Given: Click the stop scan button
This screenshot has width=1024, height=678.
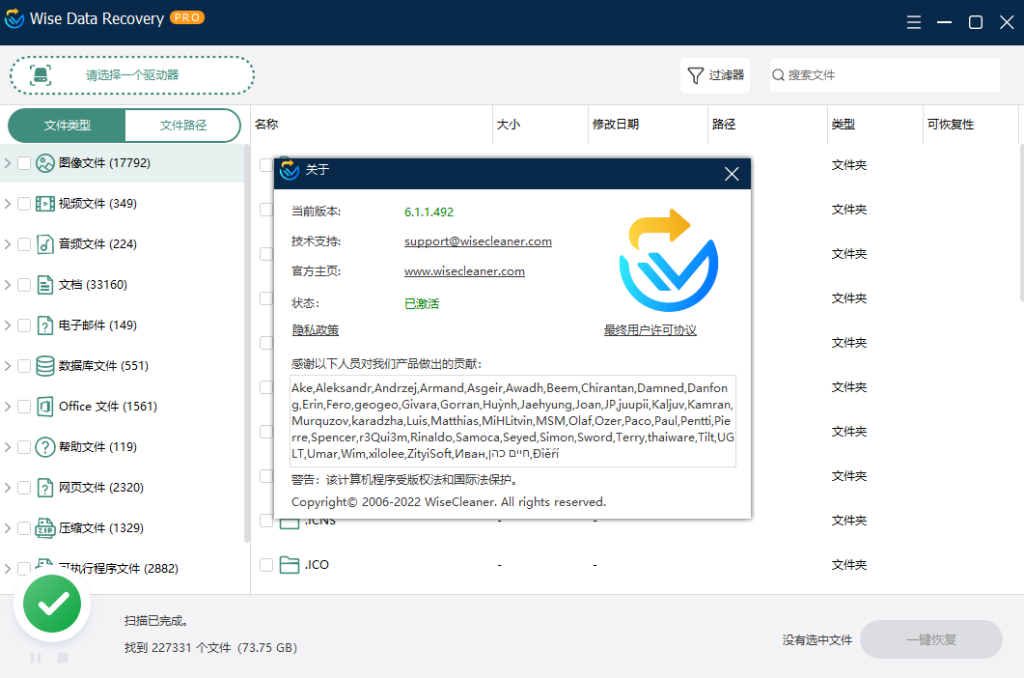Looking at the screenshot, I should click(63, 658).
